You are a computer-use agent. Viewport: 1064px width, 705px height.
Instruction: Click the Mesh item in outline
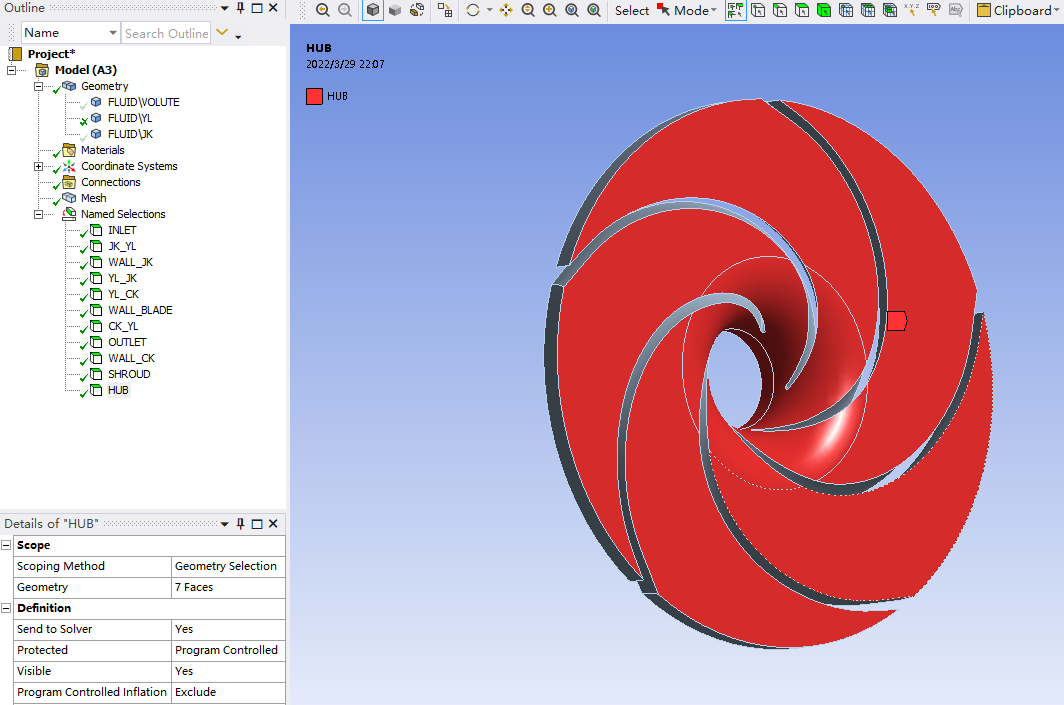[93, 198]
